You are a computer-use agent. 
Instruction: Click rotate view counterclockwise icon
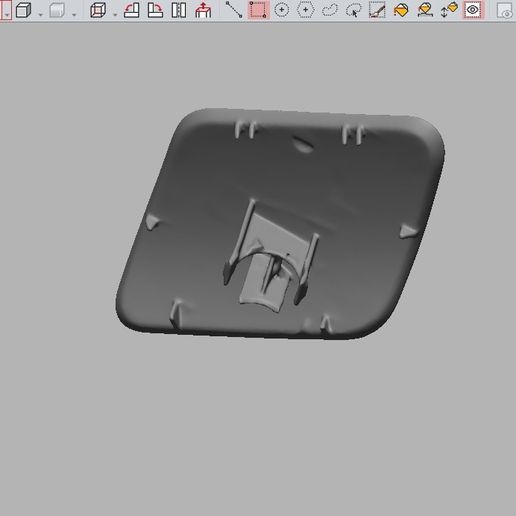132,10
